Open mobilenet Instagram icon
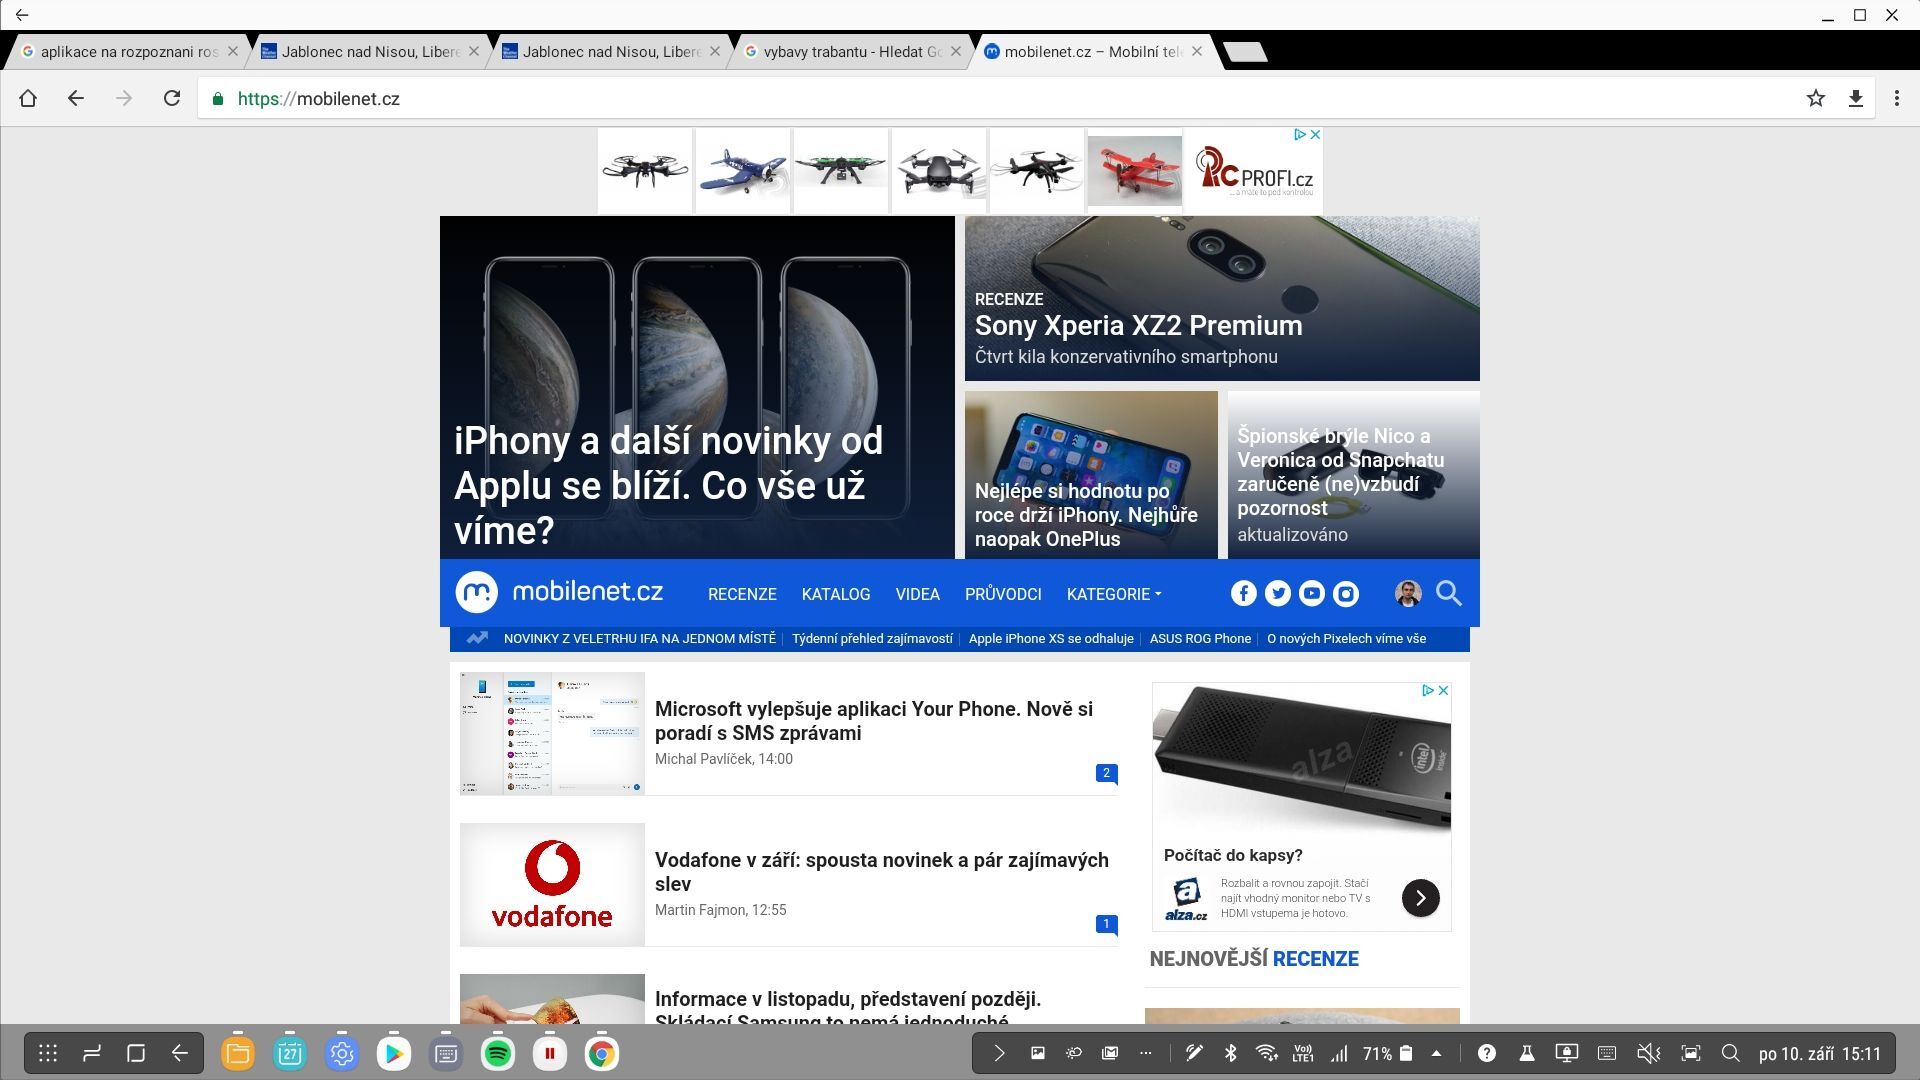 pyautogui.click(x=1346, y=594)
